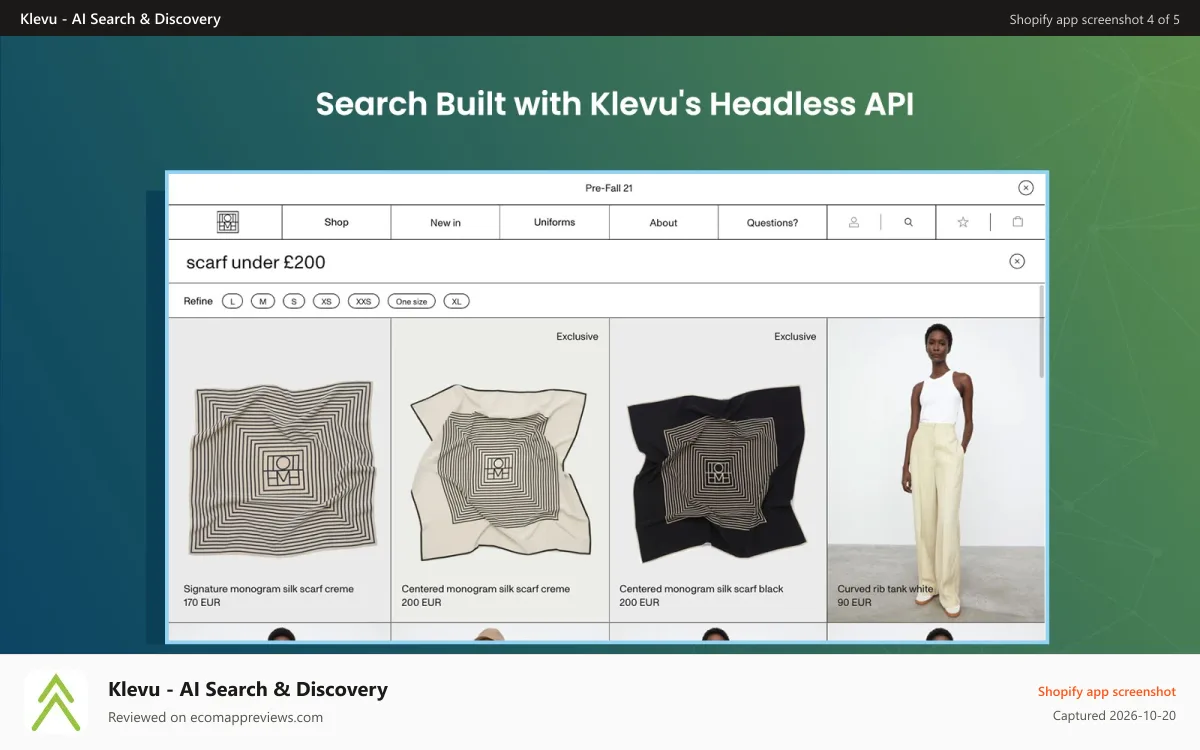Open the wishlist star icon
The height and width of the screenshot is (750, 1200).
pos(963,222)
